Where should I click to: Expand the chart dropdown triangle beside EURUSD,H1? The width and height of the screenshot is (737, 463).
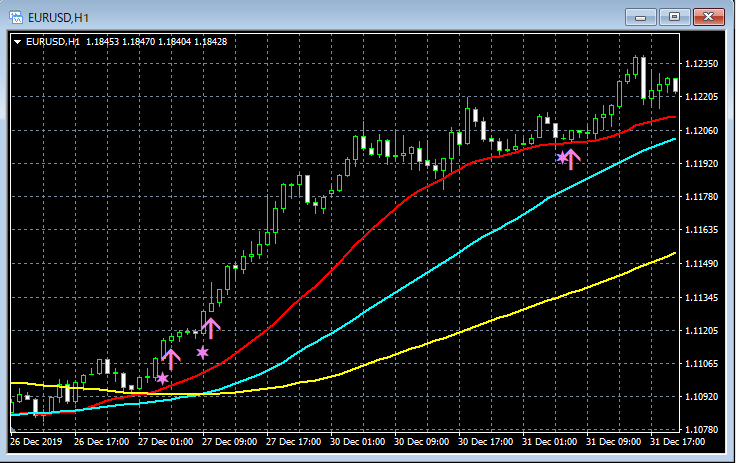tap(17, 42)
